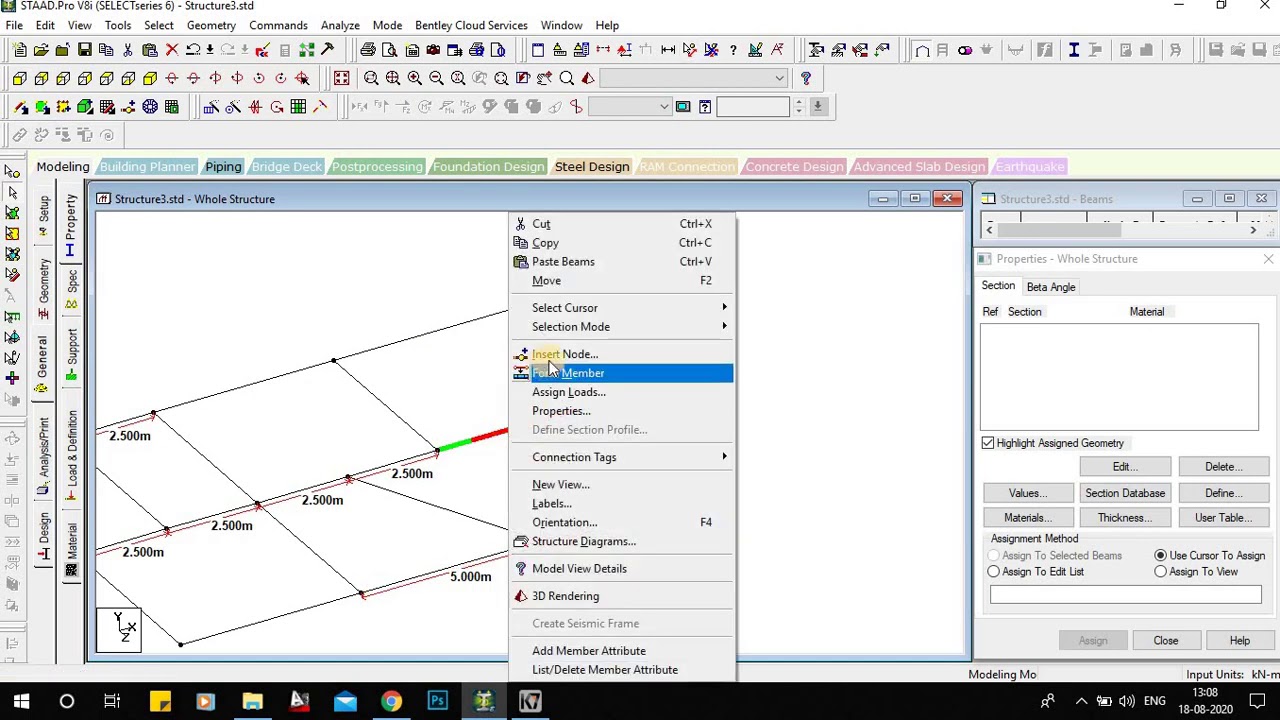Click the Take Picture camera icon
This screenshot has width=1280, height=720.
tap(433, 50)
